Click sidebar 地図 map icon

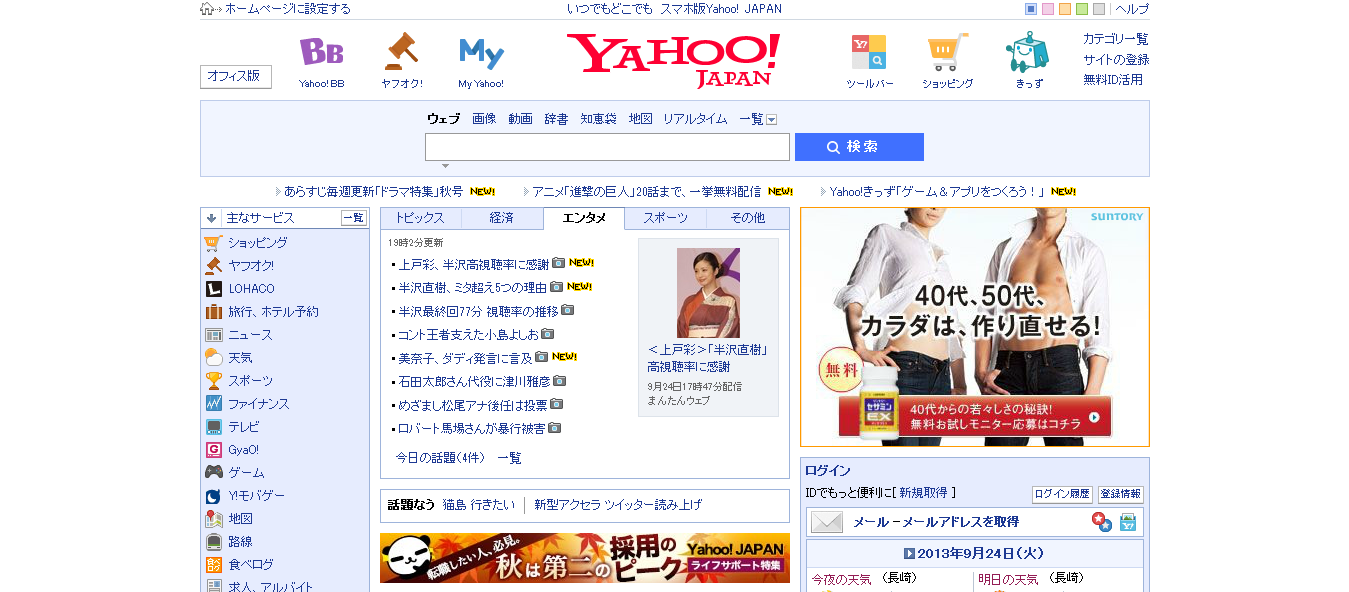(x=213, y=519)
